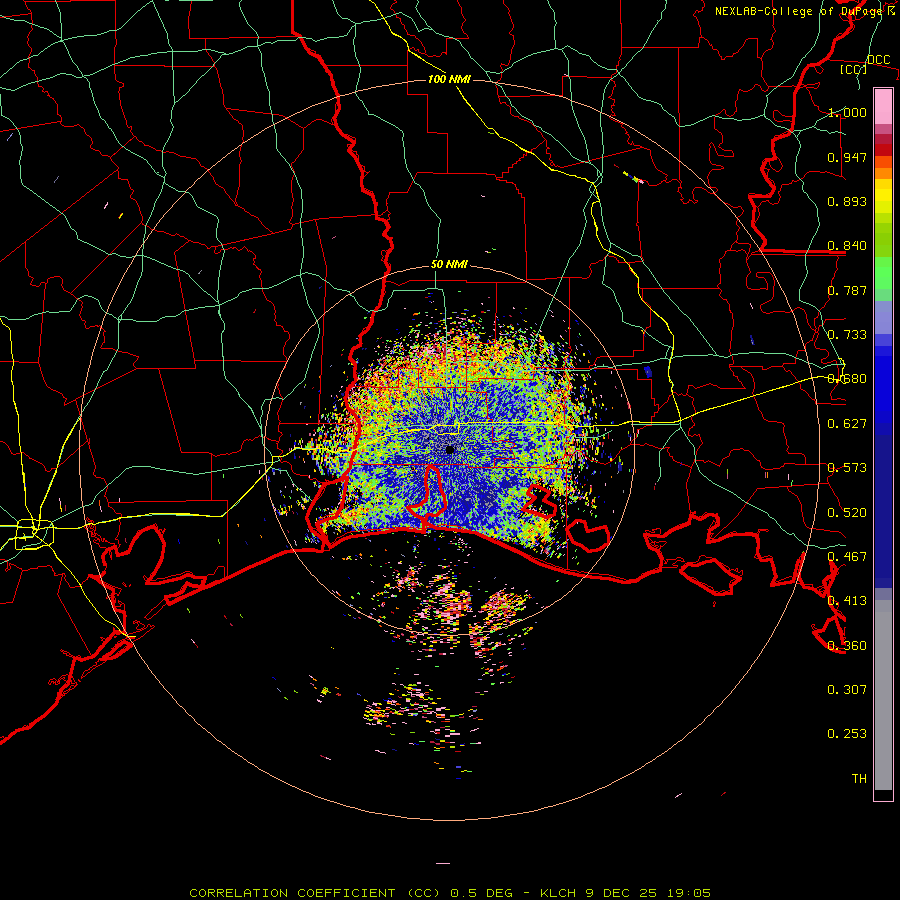The width and height of the screenshot is (900, 900).
Task: Select the 0.733 scale value
Action: (847, 335)
